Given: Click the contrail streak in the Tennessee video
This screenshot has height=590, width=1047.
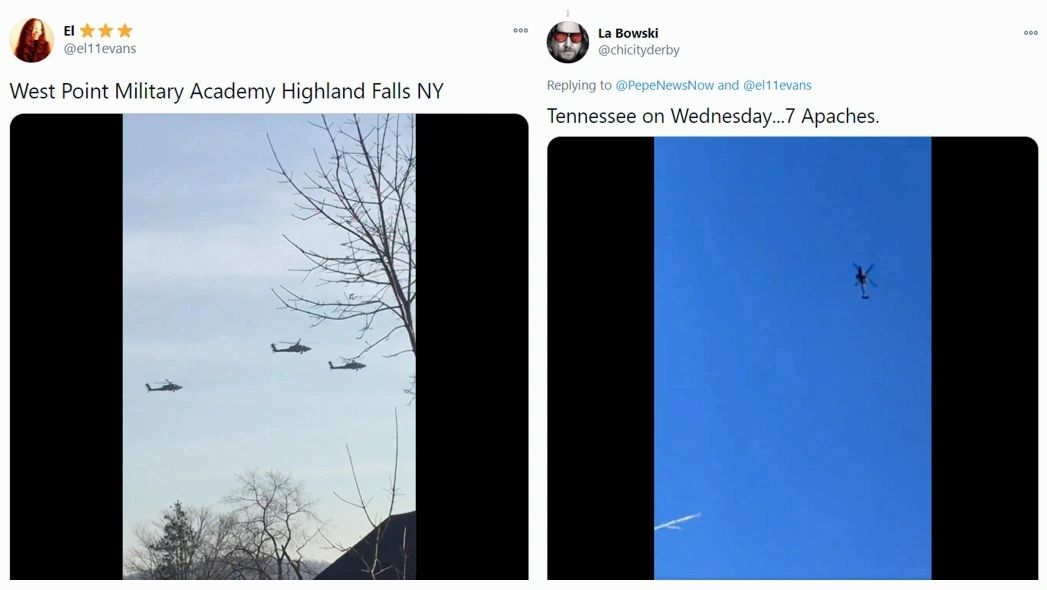Looking at the screenshot, I should (x=678, y=521).
